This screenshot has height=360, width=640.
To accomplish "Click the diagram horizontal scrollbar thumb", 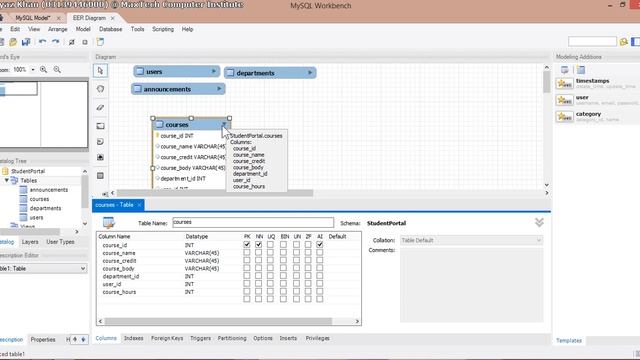I will pyautogui.click(x=215, y=193).
